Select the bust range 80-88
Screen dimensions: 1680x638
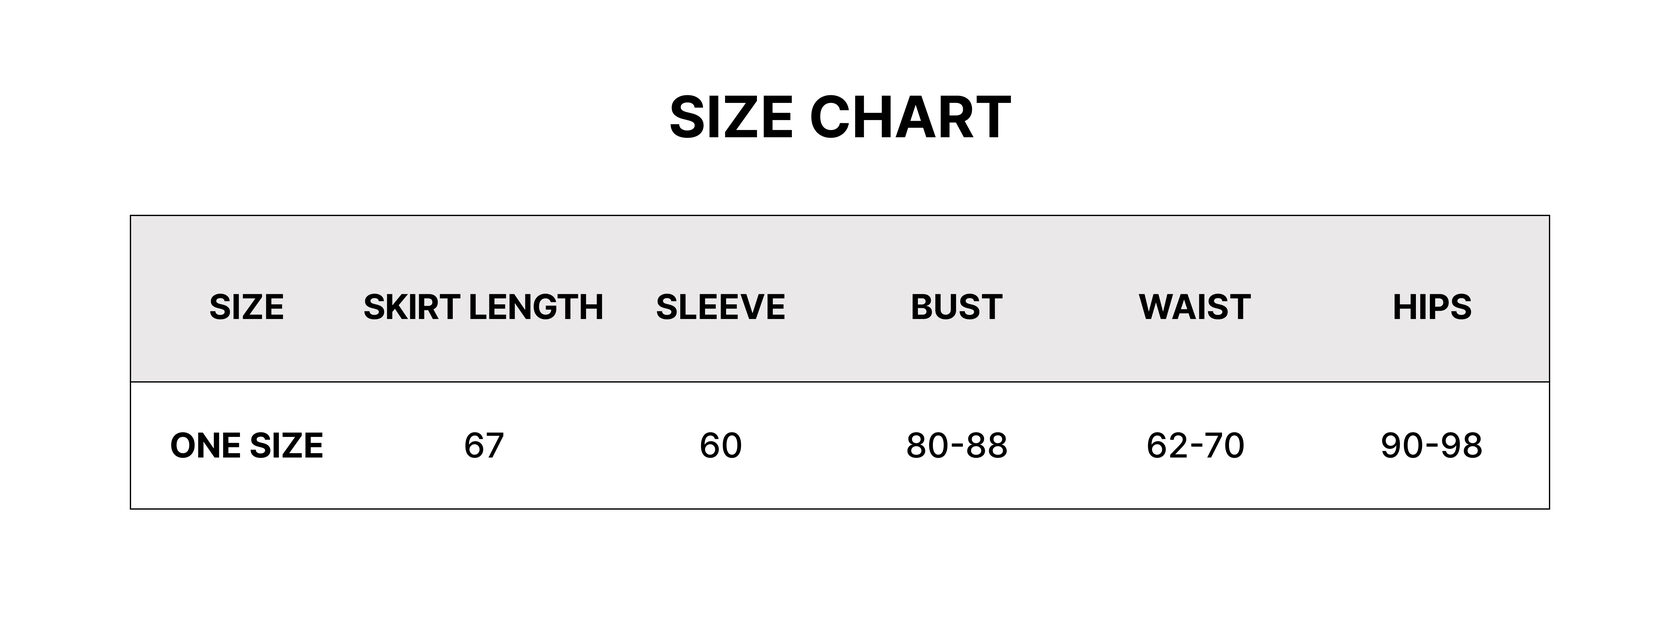956,445
